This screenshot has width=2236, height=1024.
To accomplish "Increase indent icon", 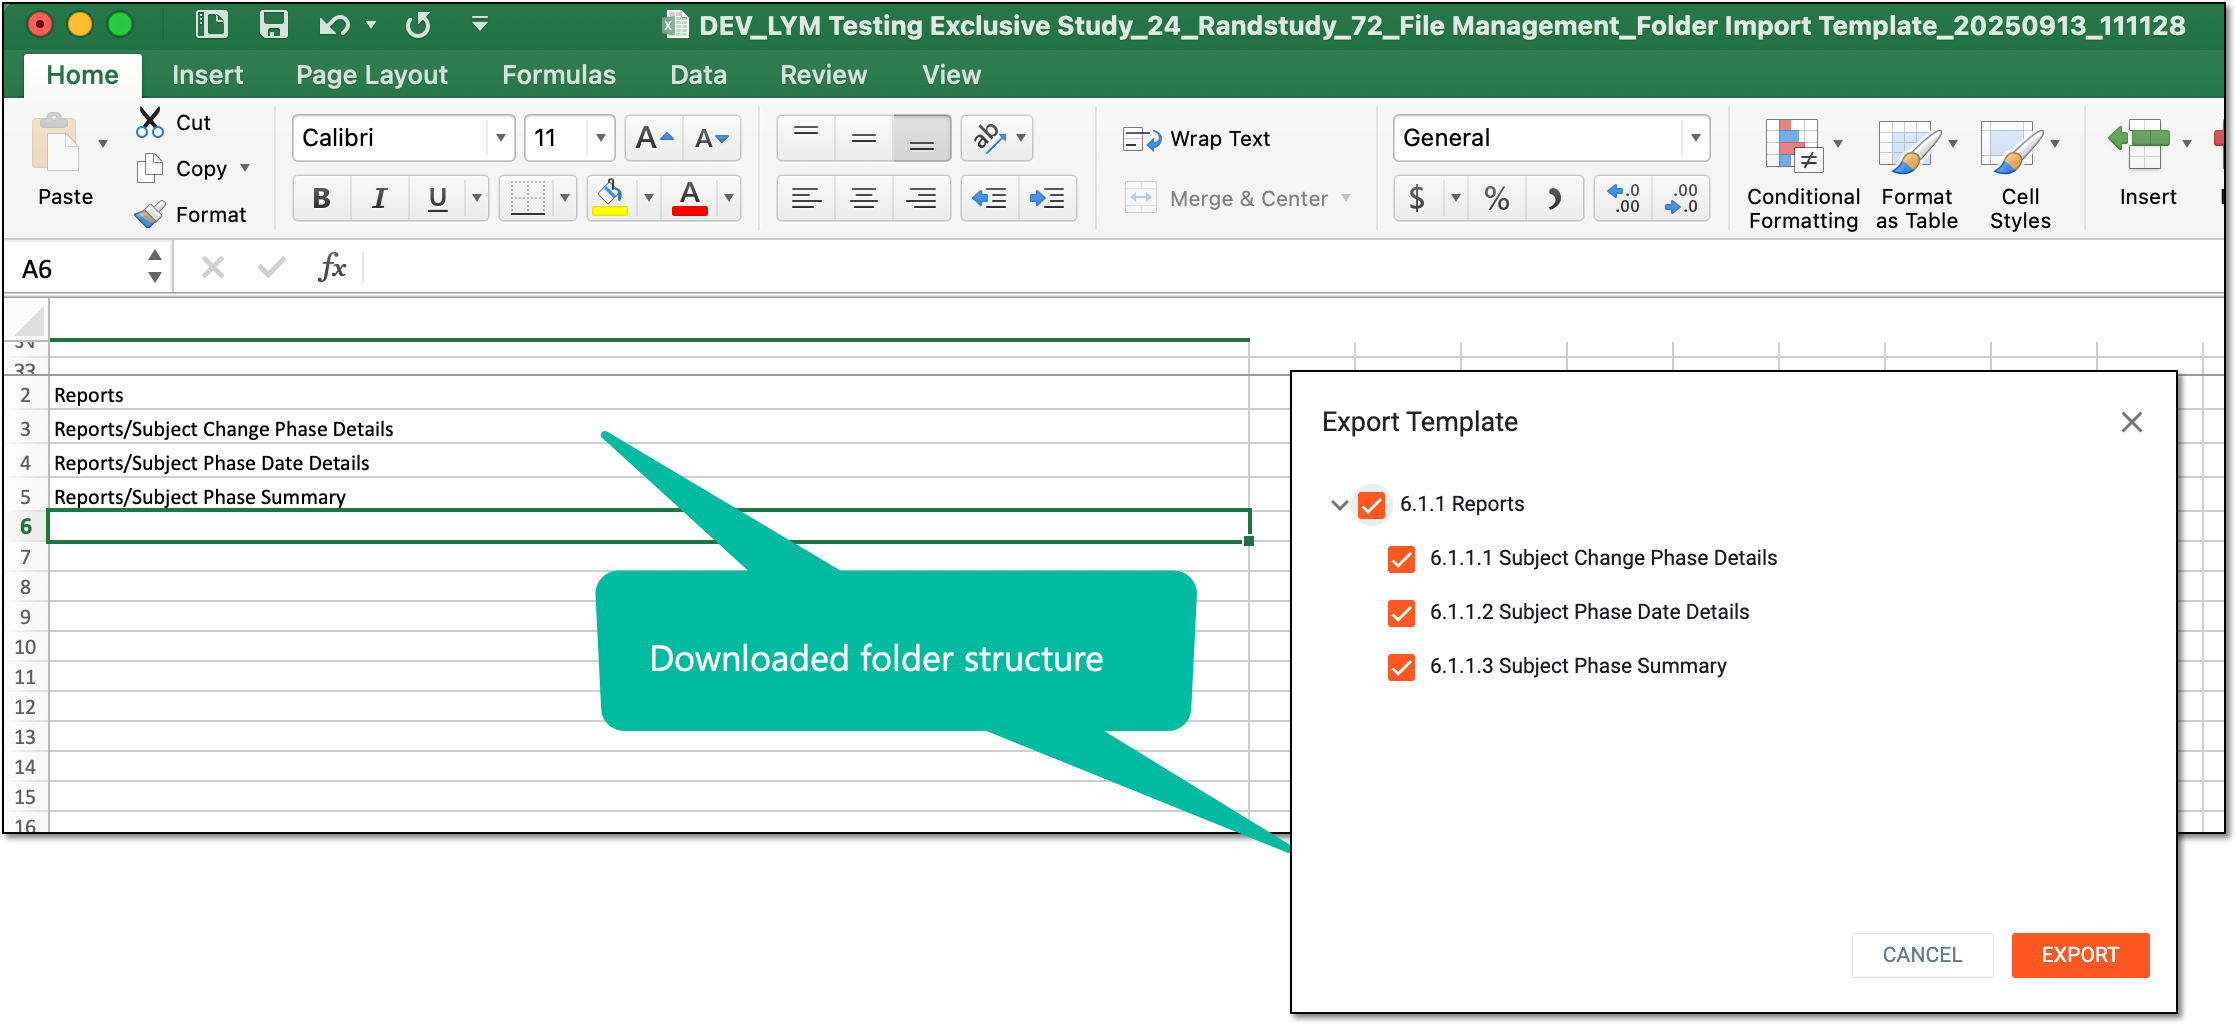I will [1047, 198].
